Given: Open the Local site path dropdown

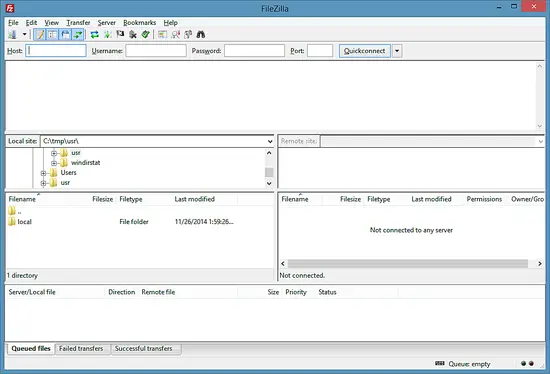Looking at the screenshot, I should (270, 141).
